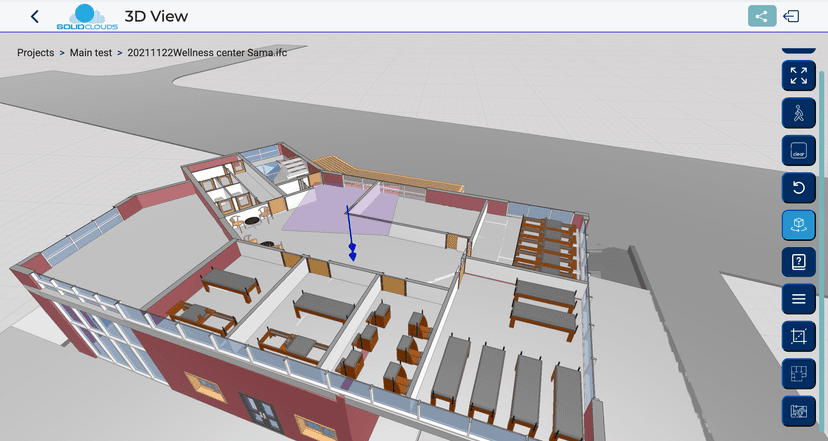This screenshot has height=441, width=828.
Task: Click the 3D View page title
Action: click(x=156, y=16)
